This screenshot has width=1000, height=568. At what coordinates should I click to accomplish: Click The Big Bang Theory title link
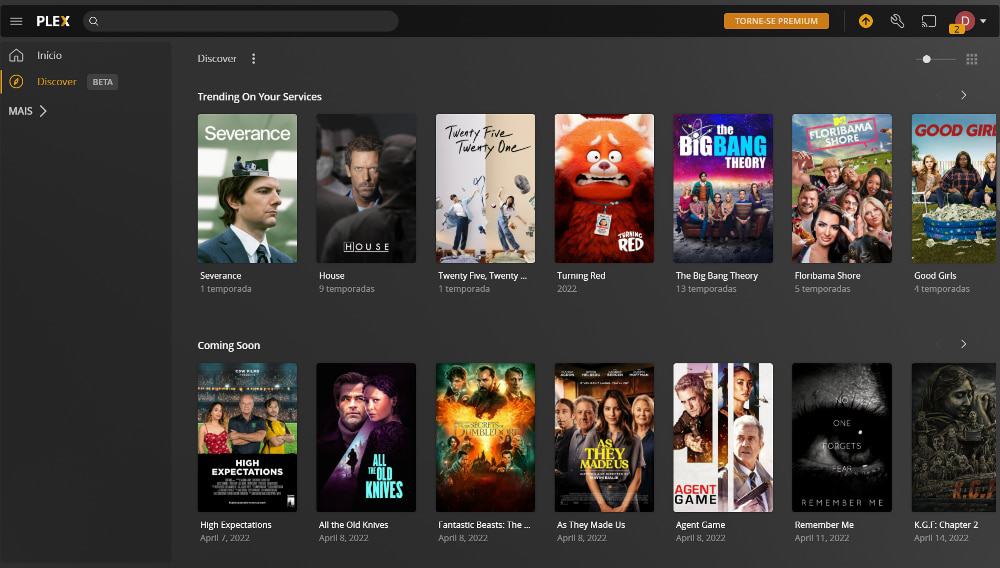tap(717, 275)
